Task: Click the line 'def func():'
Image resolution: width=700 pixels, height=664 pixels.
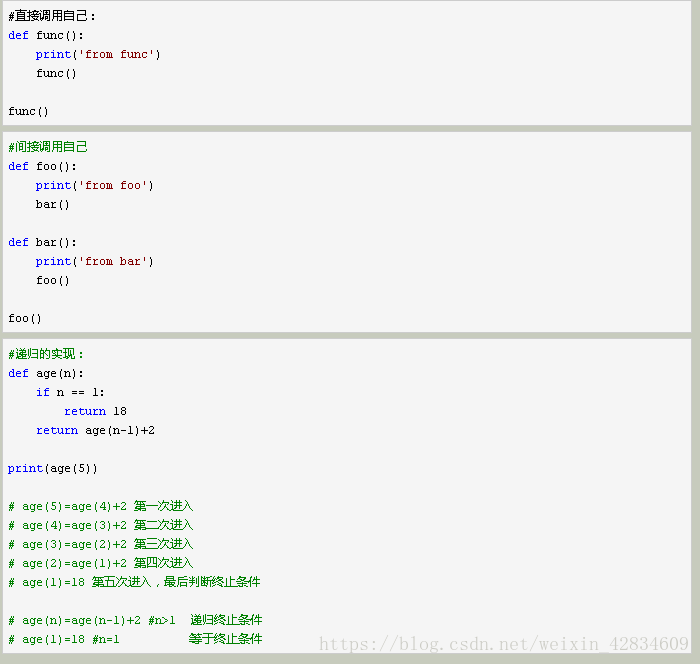Action: (46, 35)
